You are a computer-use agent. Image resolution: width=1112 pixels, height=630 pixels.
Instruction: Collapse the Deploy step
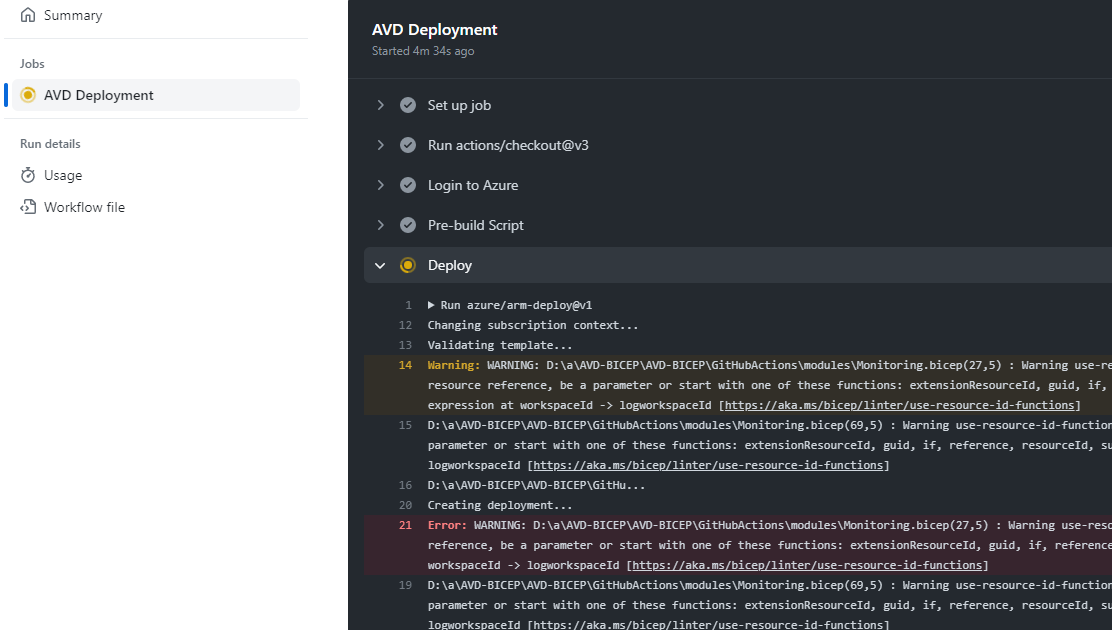pyautogui.click(x=380, y=265)
